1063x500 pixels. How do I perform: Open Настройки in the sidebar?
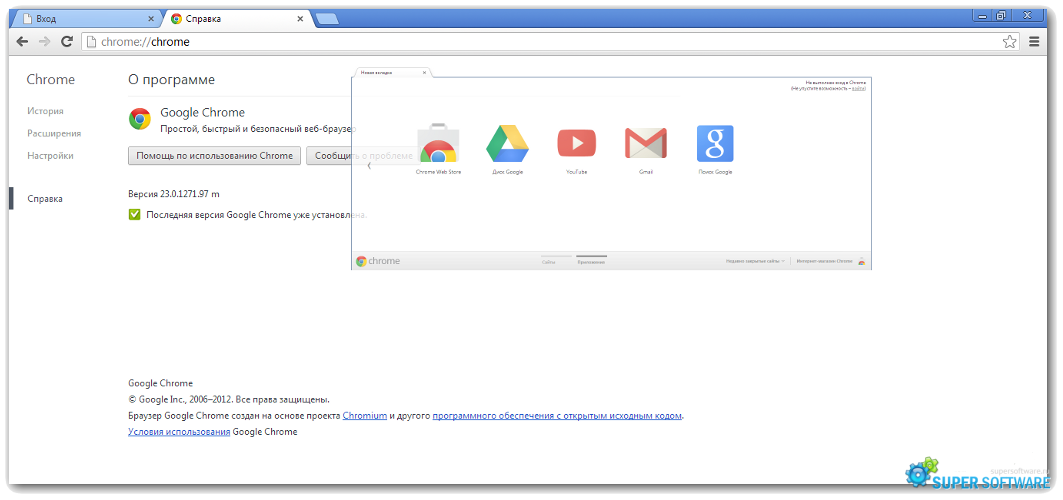50,156
